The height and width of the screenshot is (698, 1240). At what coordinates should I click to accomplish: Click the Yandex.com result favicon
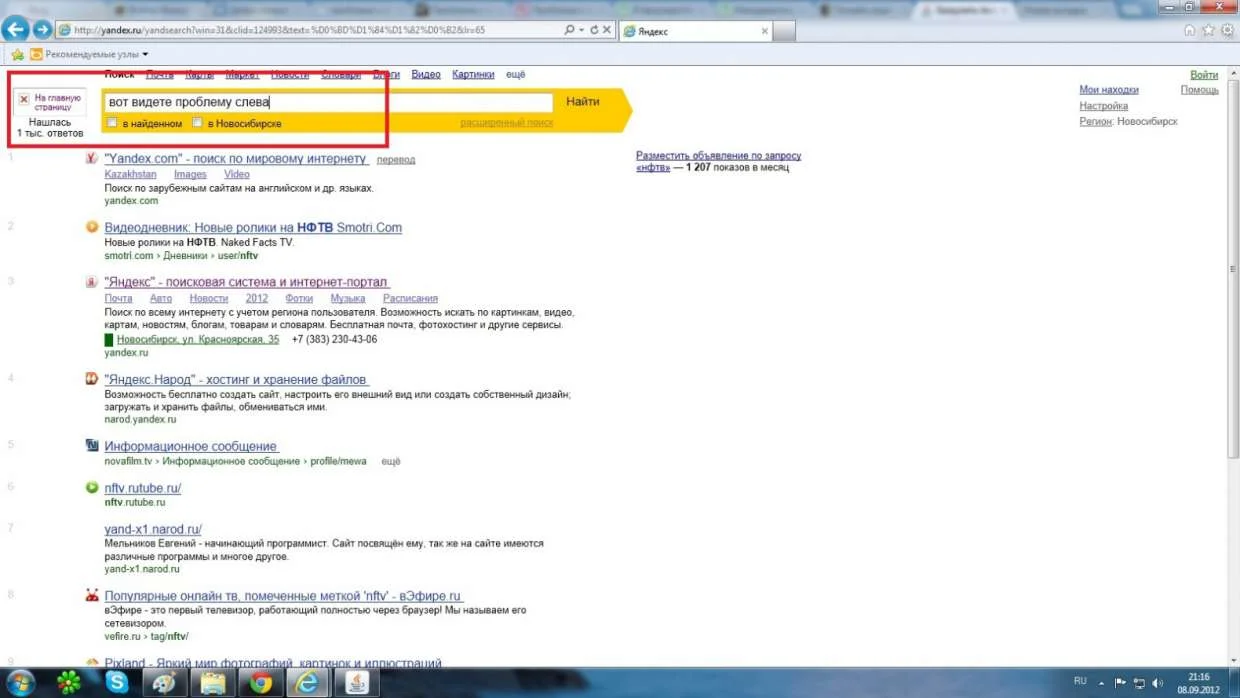91,159
